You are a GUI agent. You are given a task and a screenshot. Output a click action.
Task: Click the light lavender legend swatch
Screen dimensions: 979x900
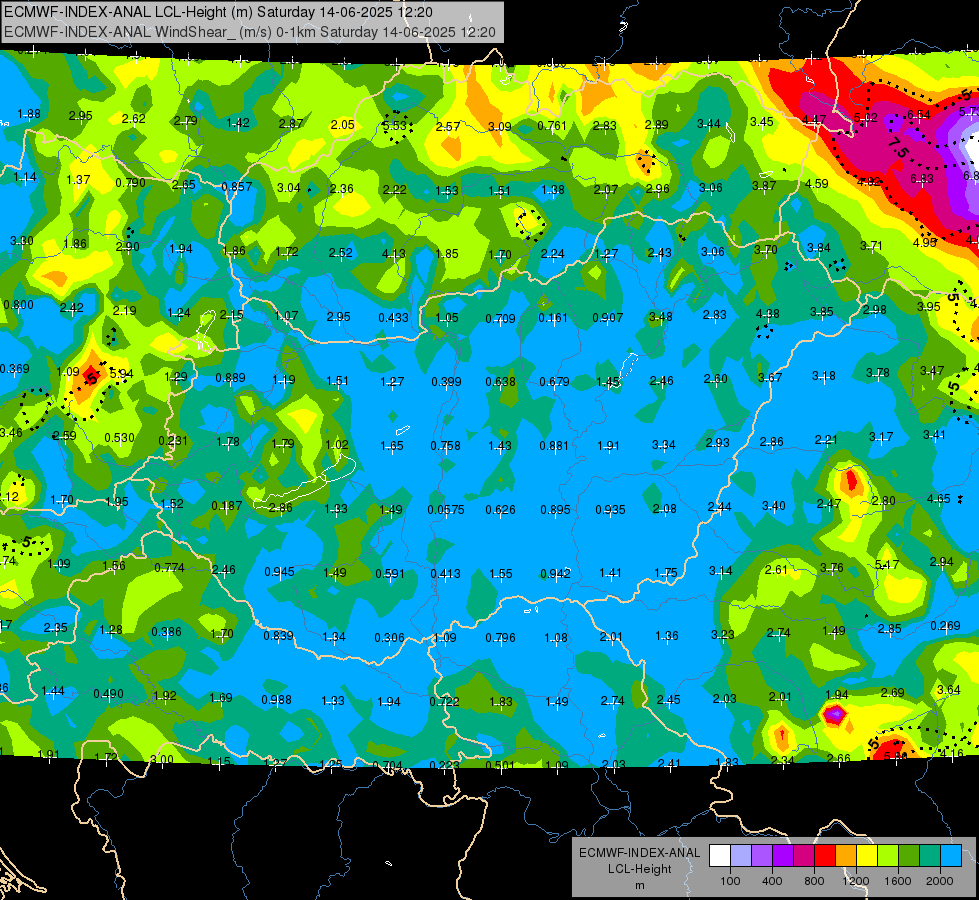click(x=741, y=856)
